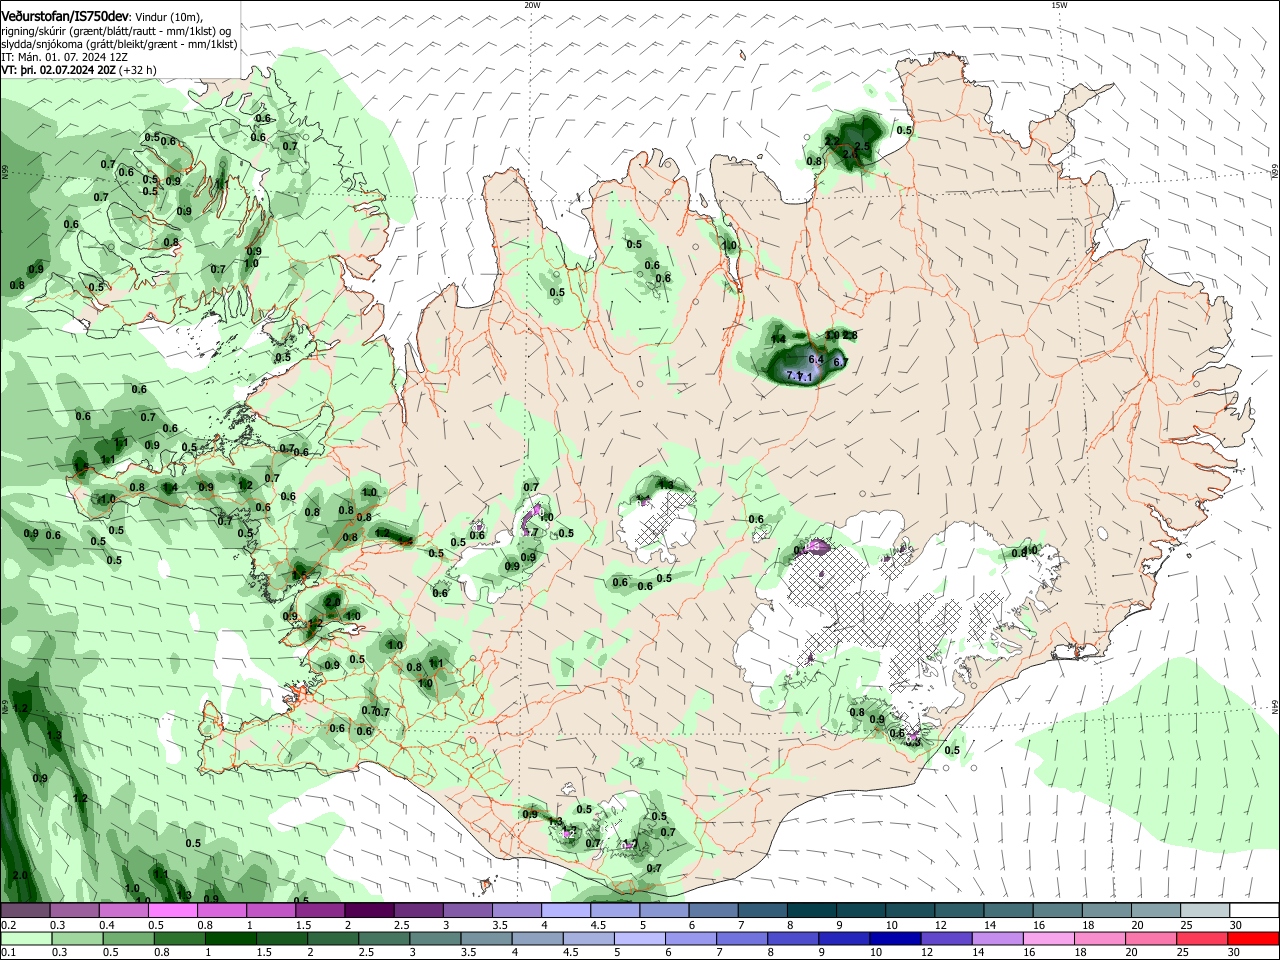
Task: Click the 6.4 precipitation value on the map
Action: [816, 359]
